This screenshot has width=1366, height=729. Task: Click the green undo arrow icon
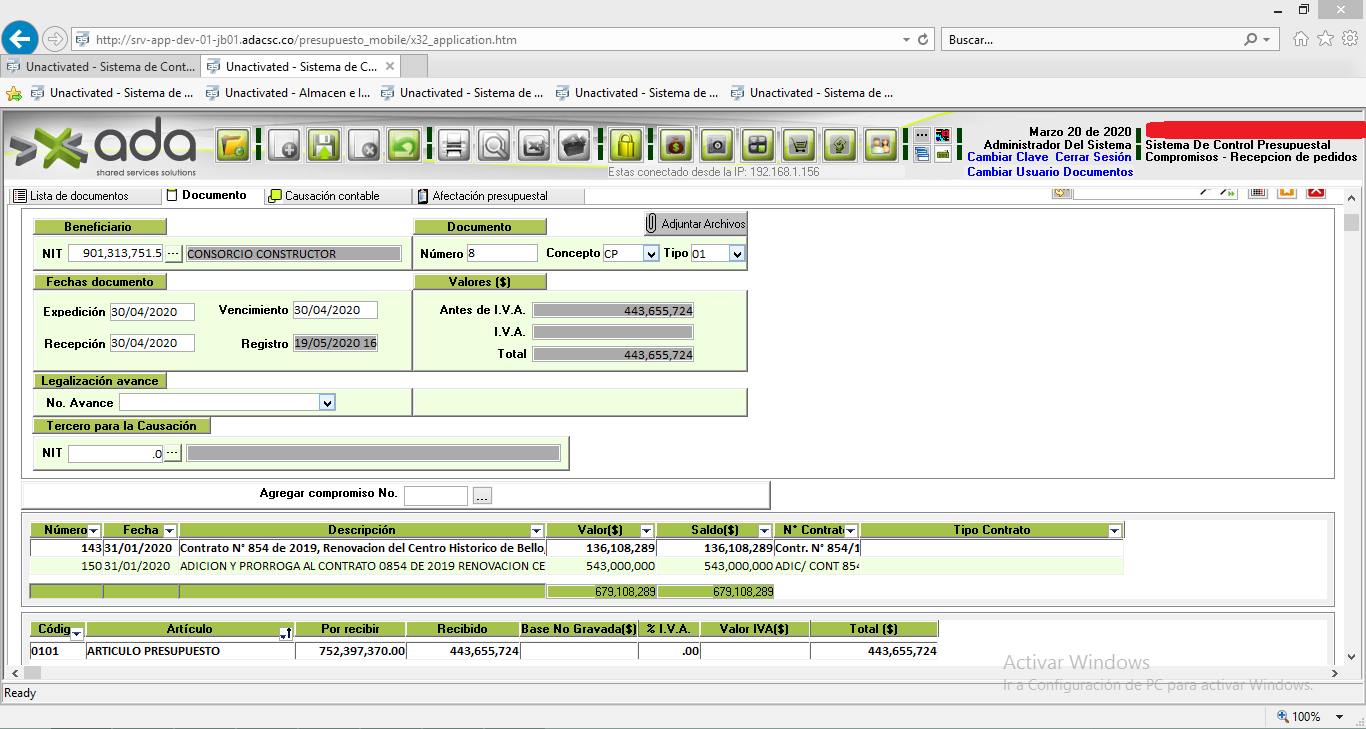click(403, 146)
